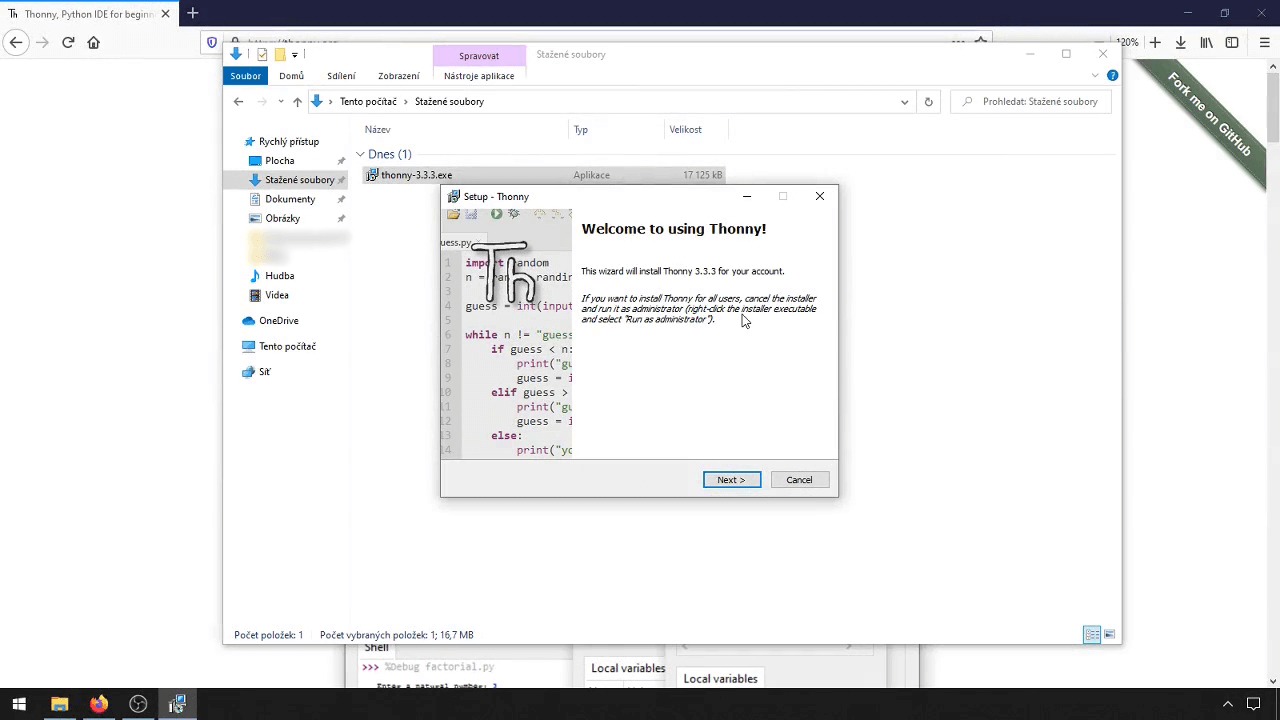Open the Firefox home page
1280x720 pixels.
(94, 42)
